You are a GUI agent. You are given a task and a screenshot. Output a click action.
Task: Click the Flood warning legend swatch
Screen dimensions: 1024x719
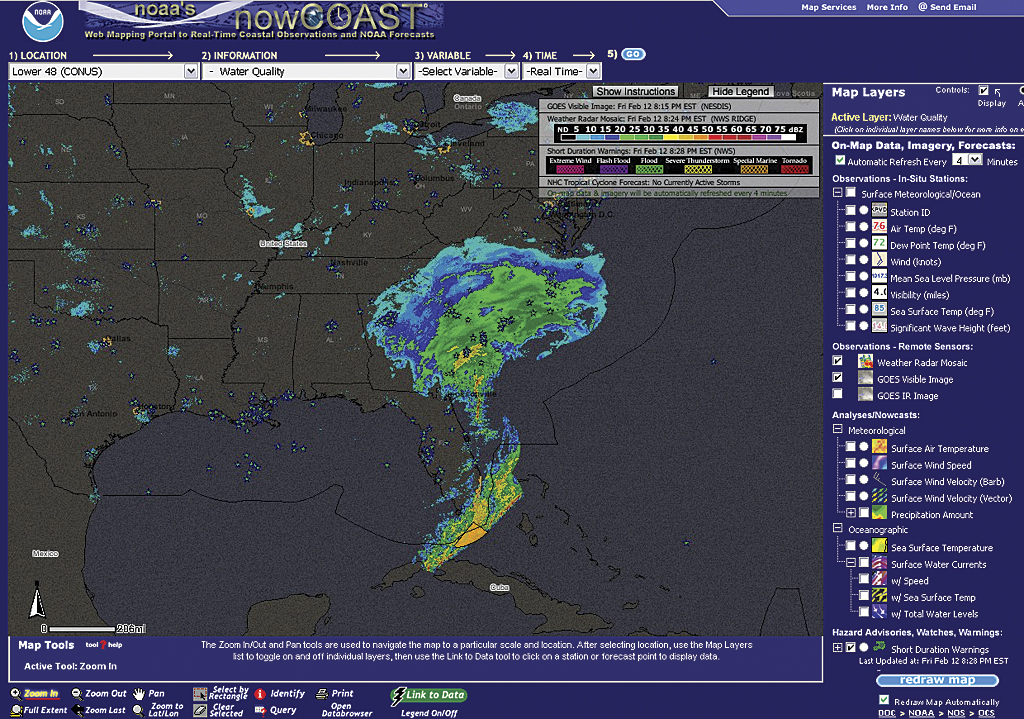649,168
